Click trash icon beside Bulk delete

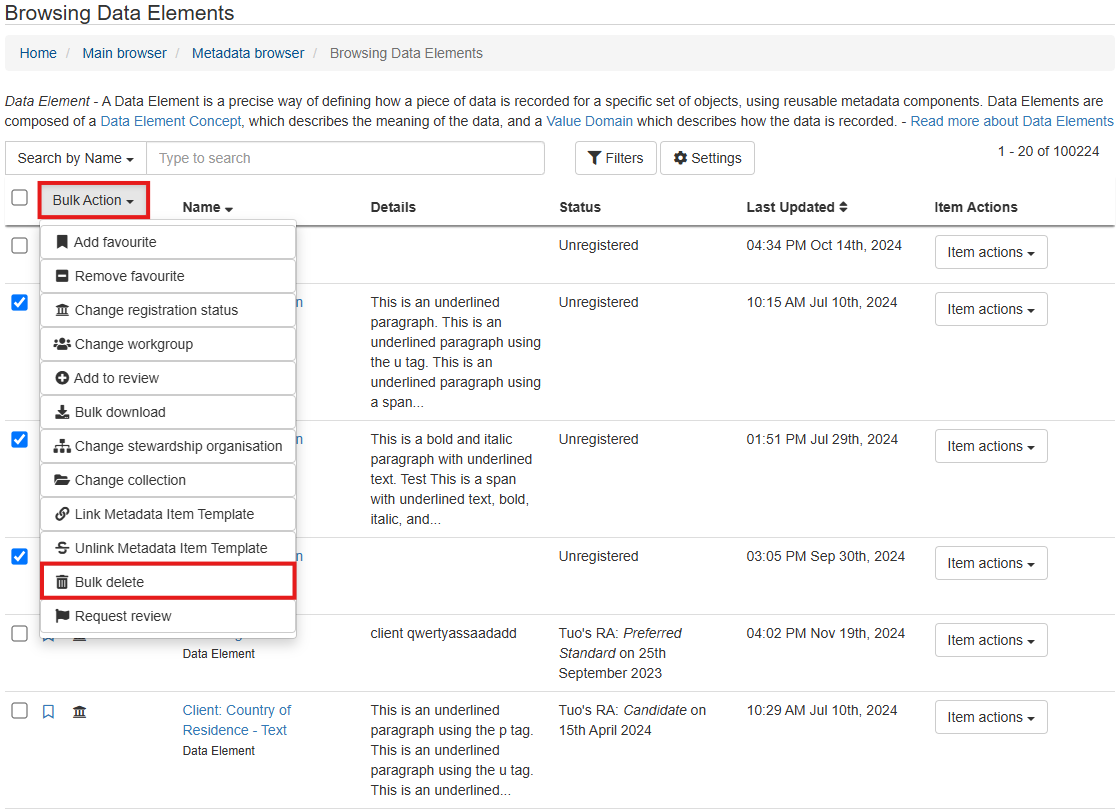(x=62, y=582)
